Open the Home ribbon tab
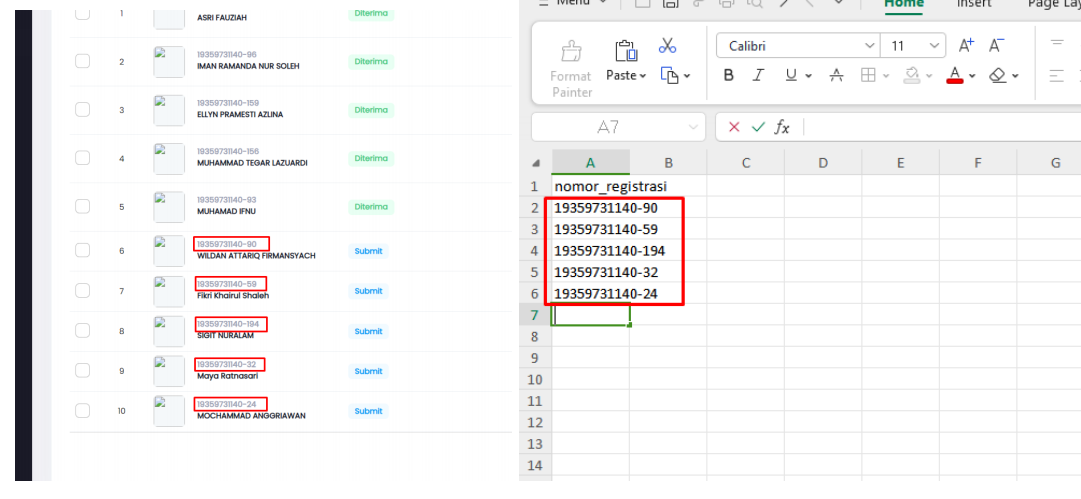The height and width of the screenshot is (499, 1081). pyautogui.click(x=904, y=4)
